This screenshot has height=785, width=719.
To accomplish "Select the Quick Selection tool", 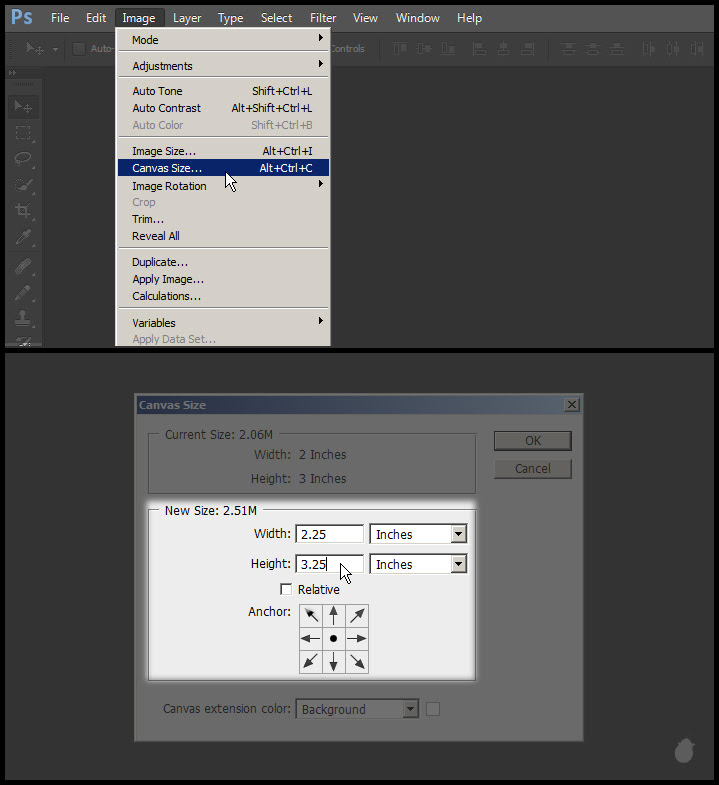I will (23, 185).
